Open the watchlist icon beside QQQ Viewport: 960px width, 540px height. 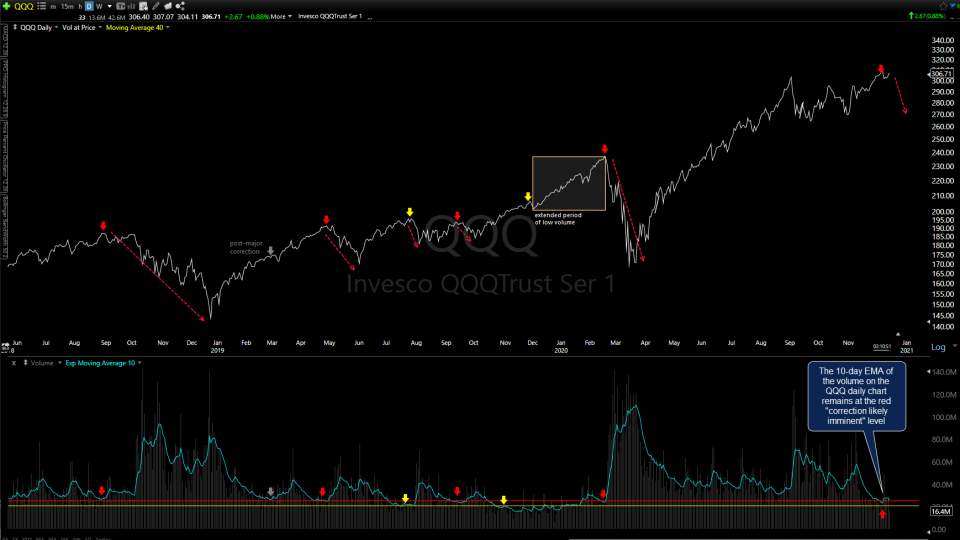click(42, 6)
